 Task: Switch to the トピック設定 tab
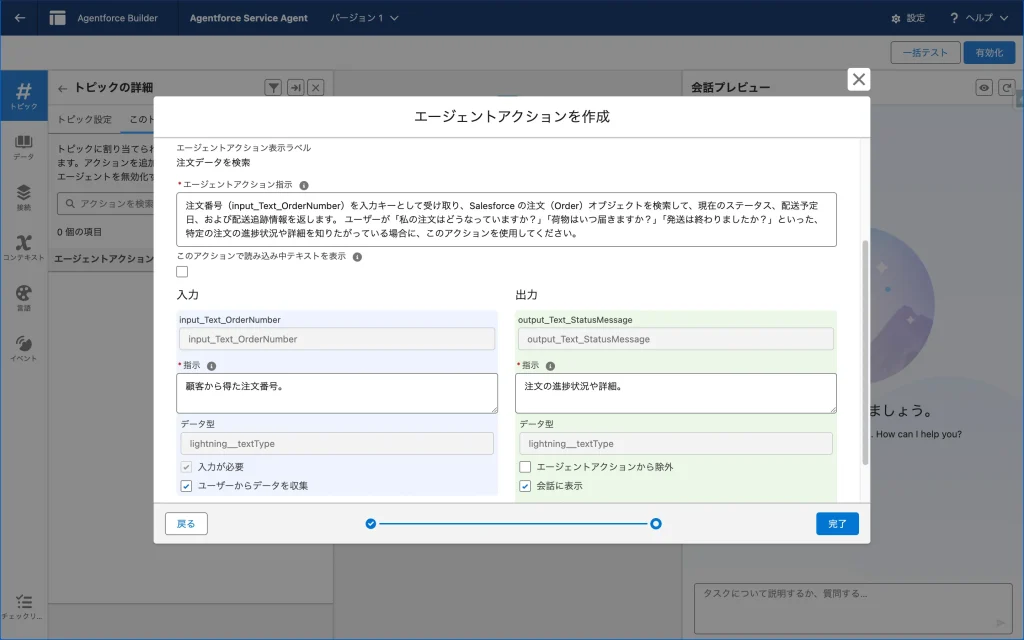point(84,119)
